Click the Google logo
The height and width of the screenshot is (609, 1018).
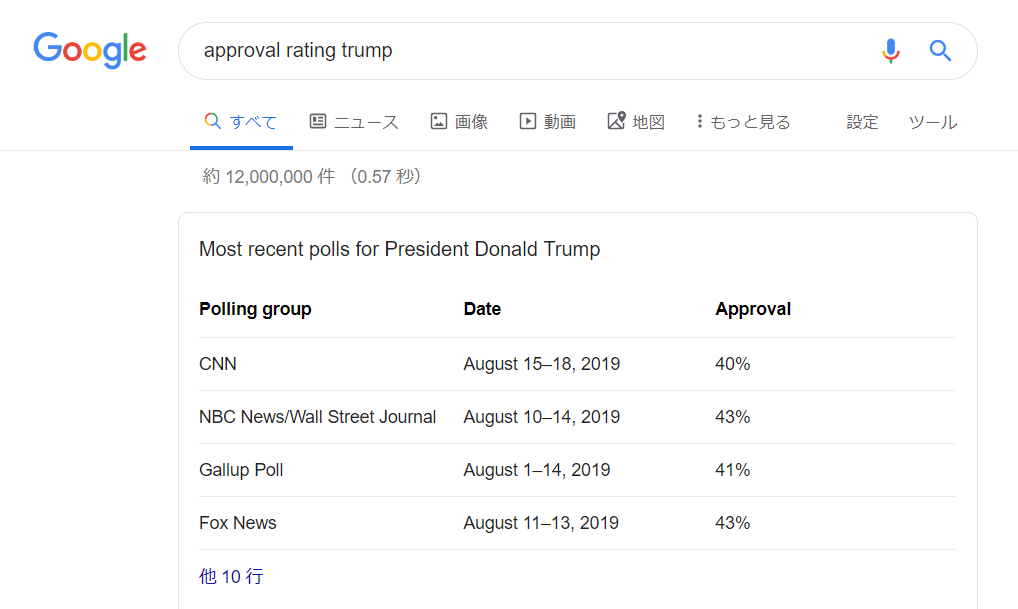90,50
